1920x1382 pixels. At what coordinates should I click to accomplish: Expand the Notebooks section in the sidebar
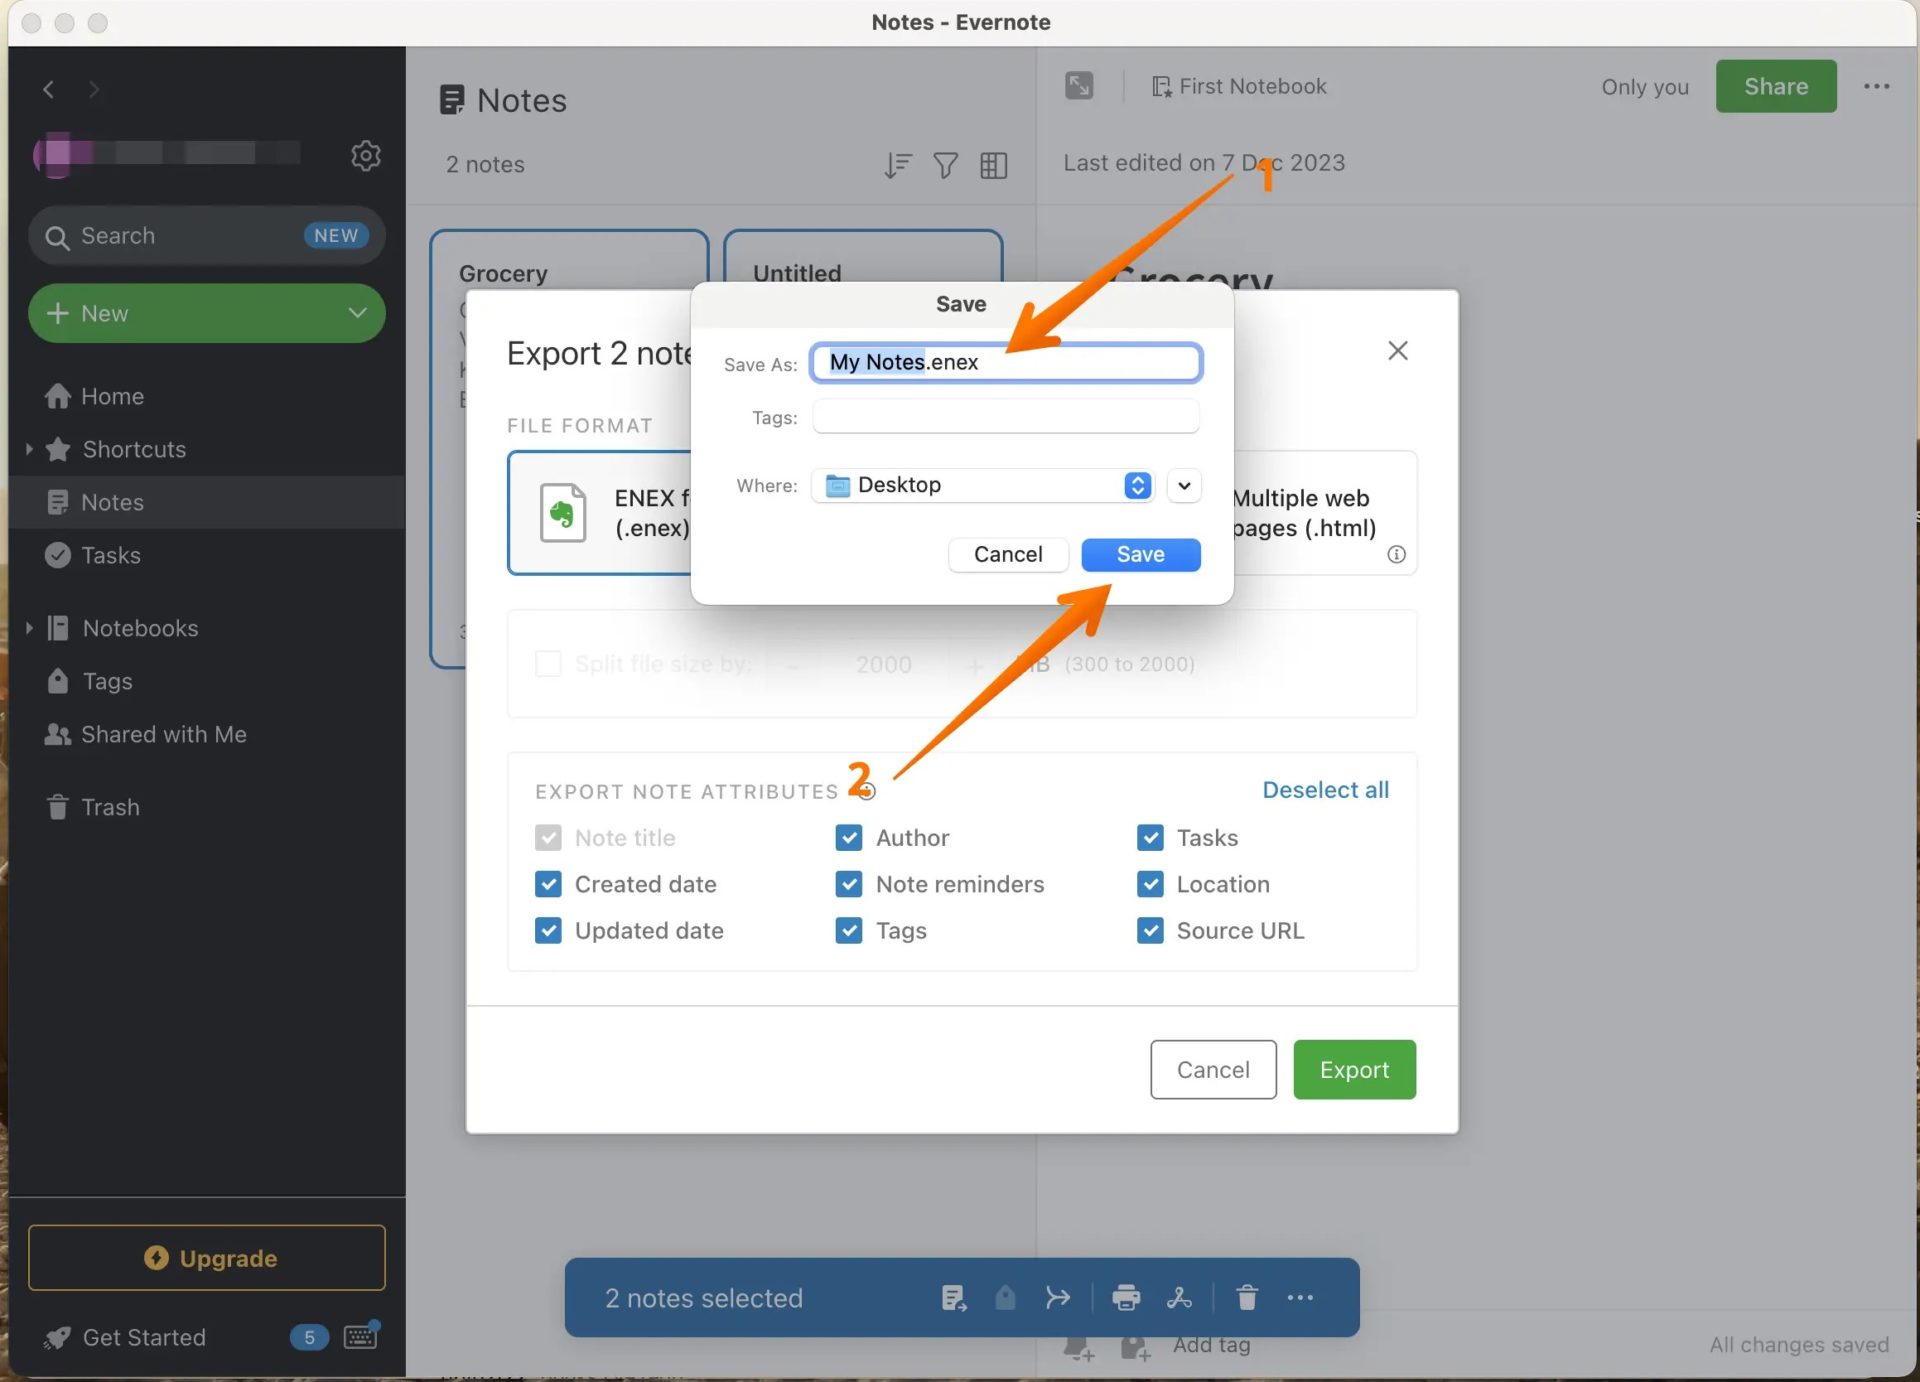tap(29, 628)
